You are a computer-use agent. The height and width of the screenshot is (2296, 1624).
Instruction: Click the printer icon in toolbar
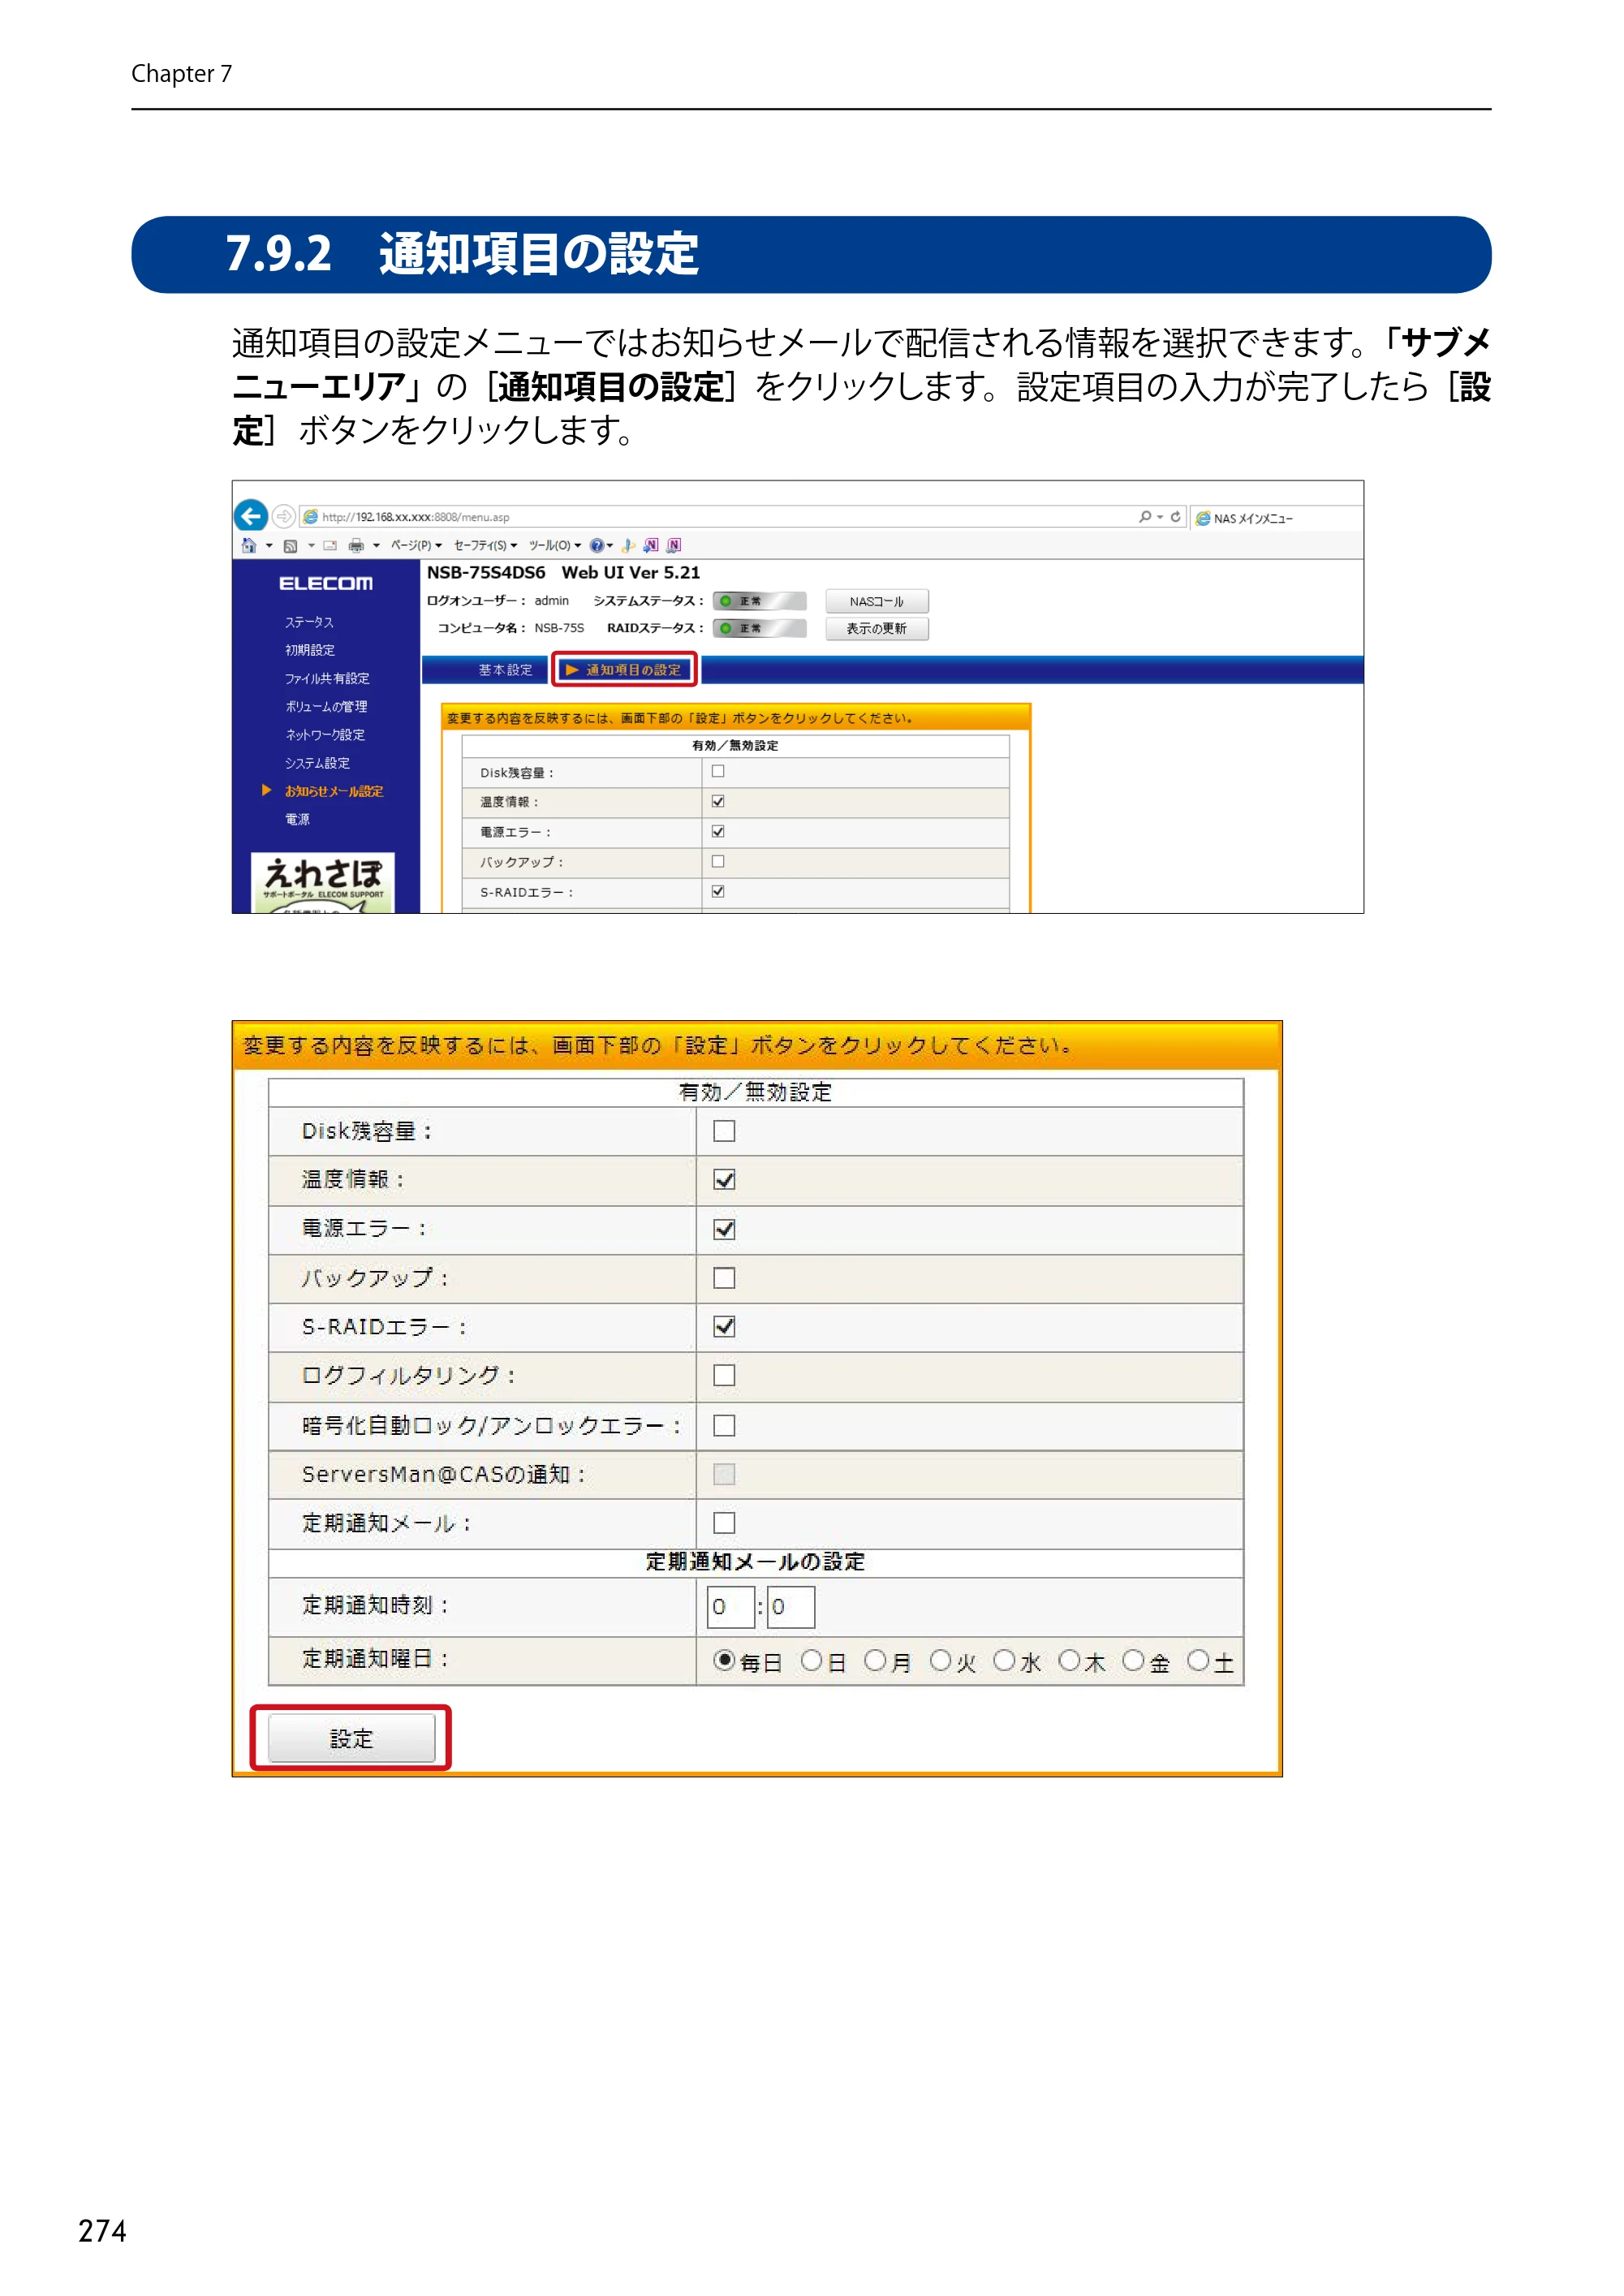[356, 546]
